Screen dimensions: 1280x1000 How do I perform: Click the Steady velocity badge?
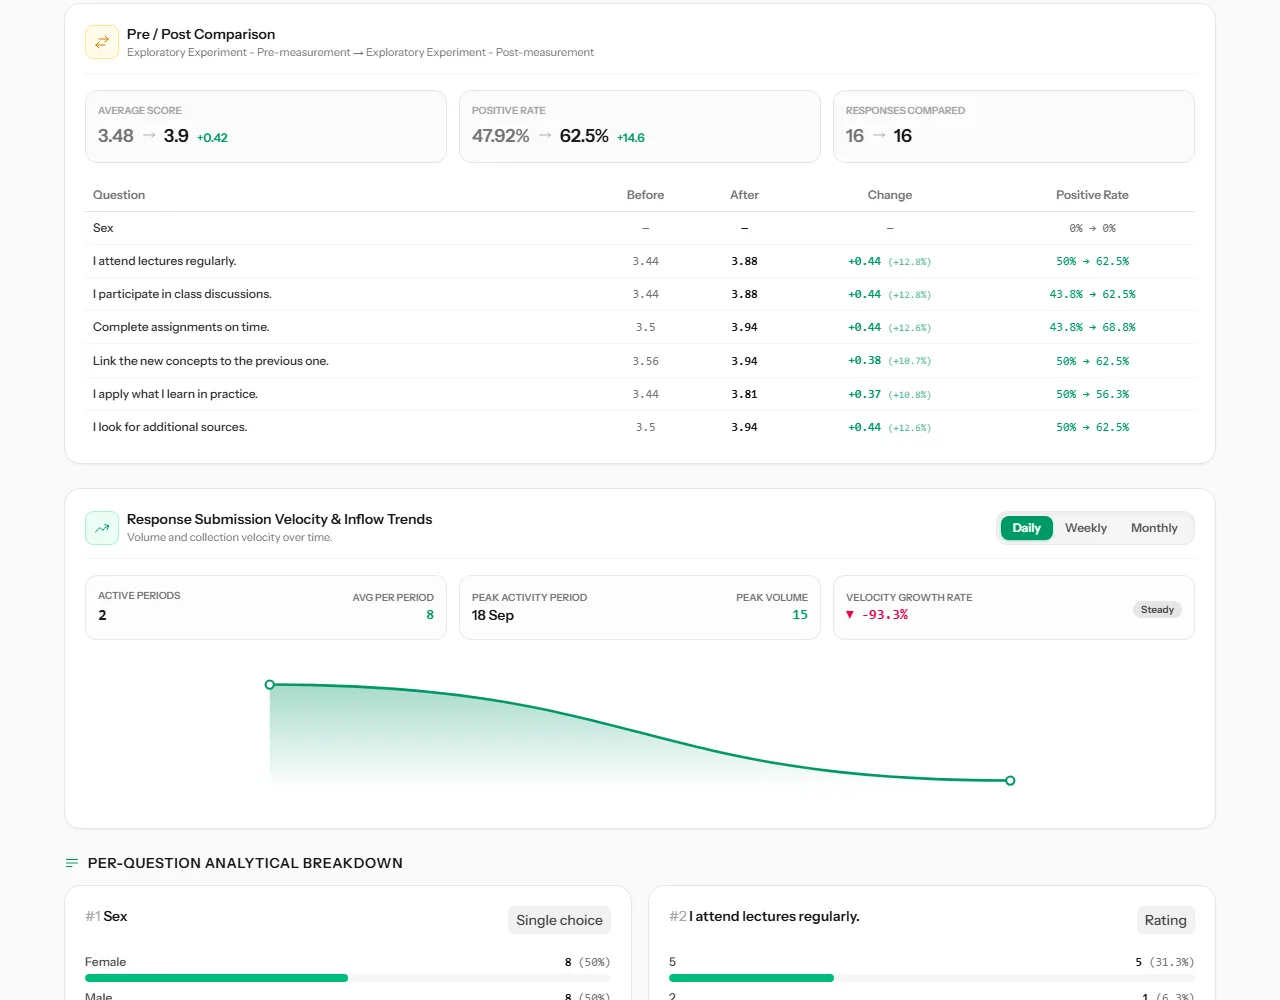click(x=1157, y=610)
